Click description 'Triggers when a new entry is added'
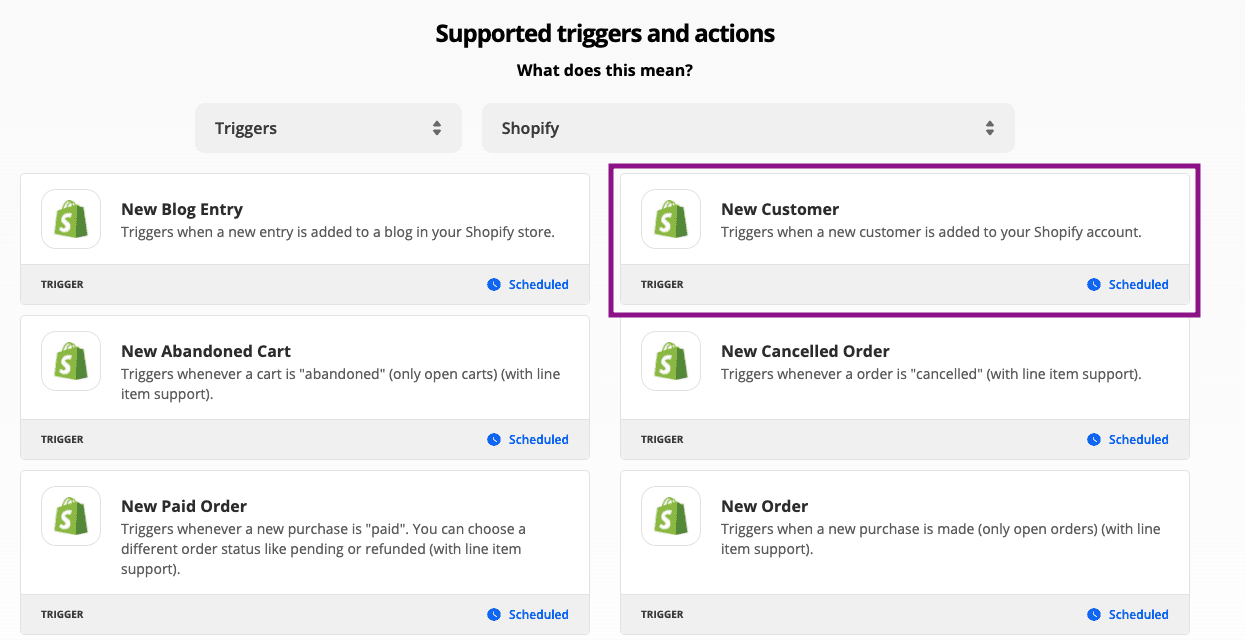The height and width of the screenshot is (642, 1245). (338, 232)
